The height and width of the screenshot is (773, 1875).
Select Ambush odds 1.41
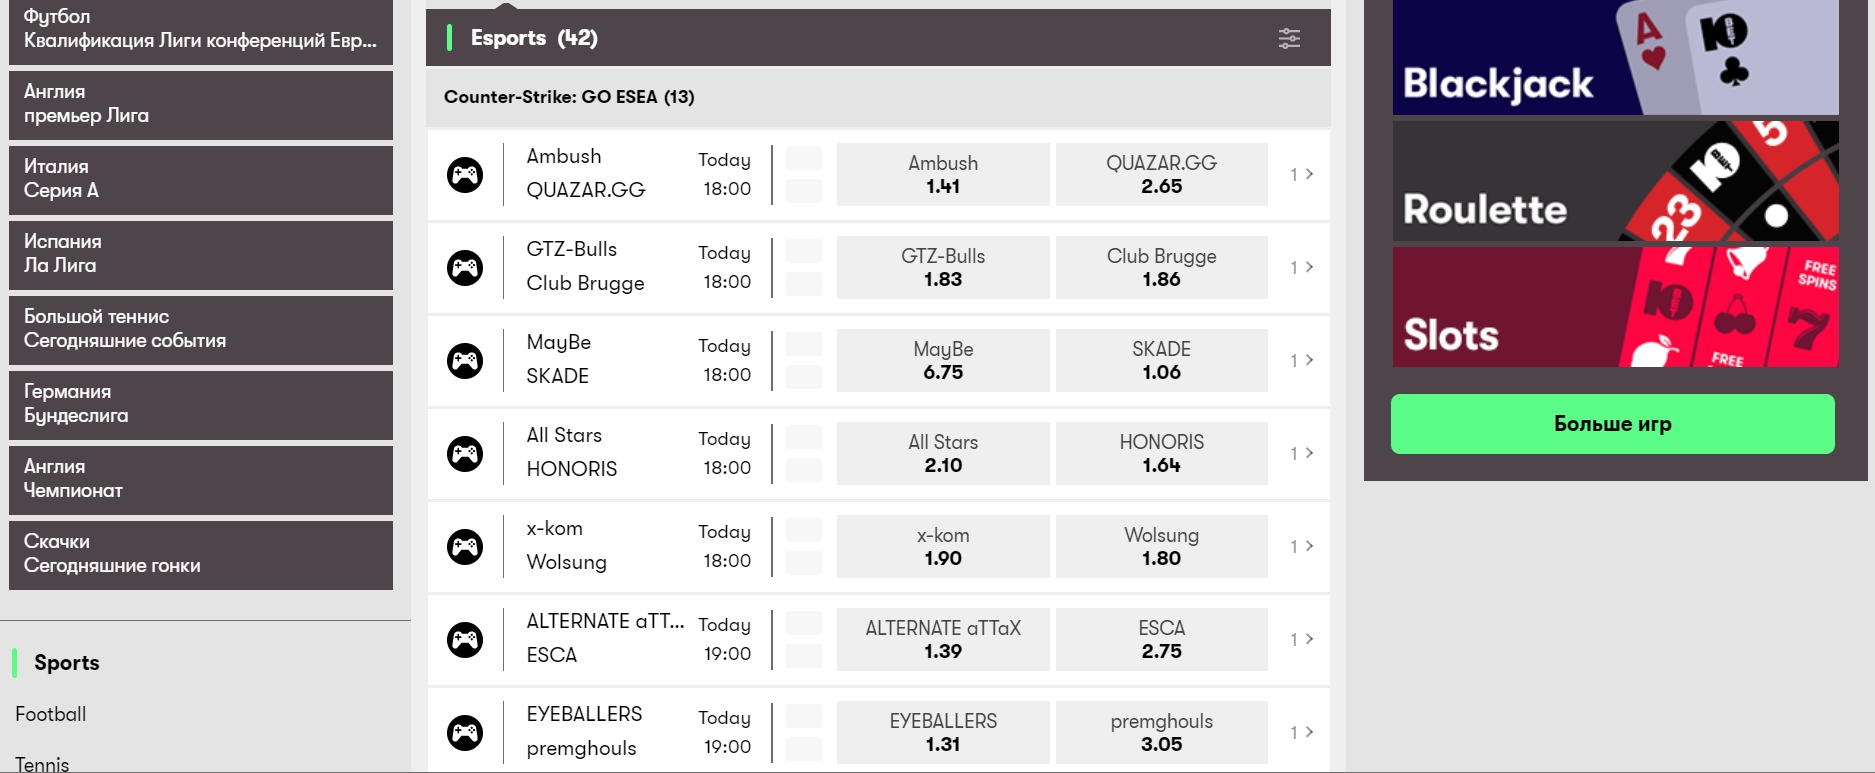point(943,175)
